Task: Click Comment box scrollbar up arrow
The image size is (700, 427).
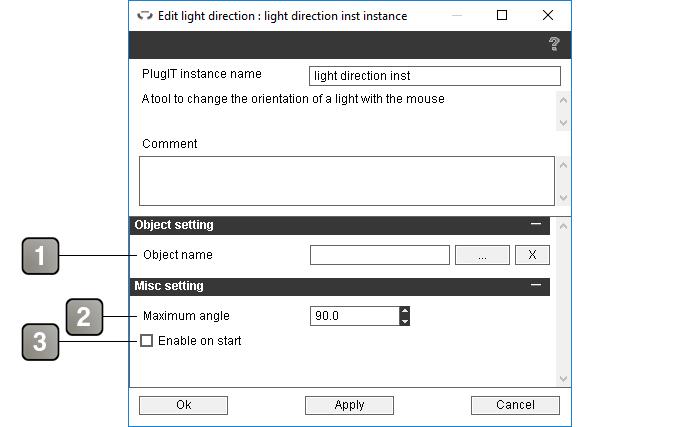Action: pyautogui.click(x=563, y=165)
